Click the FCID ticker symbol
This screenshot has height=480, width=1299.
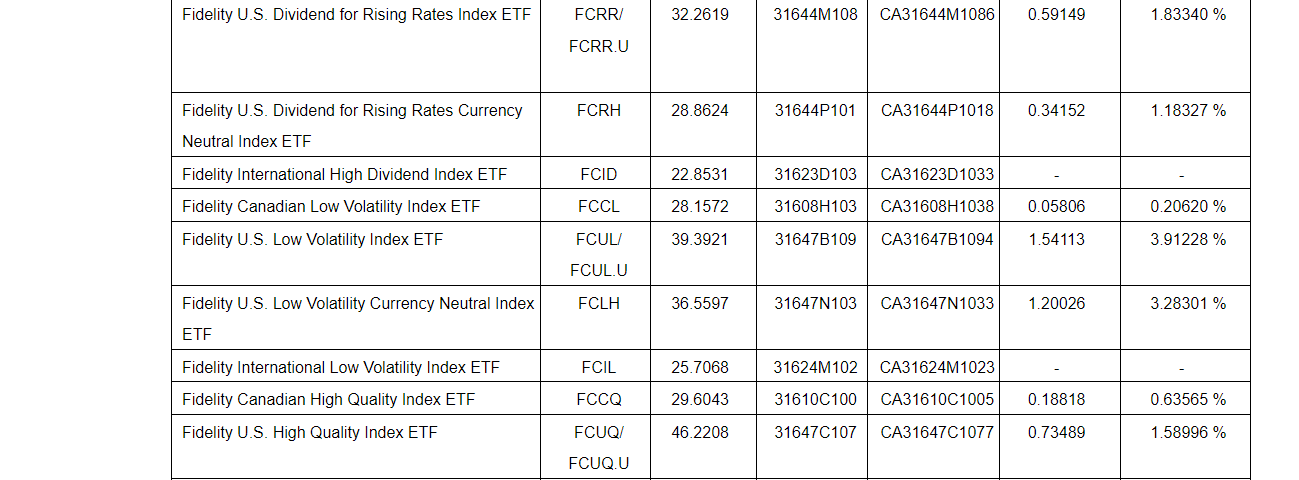598,175
